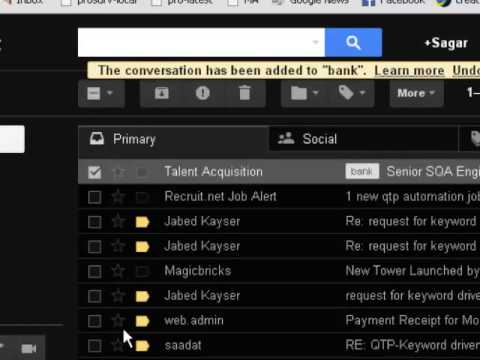Click the blue search button

353,43
